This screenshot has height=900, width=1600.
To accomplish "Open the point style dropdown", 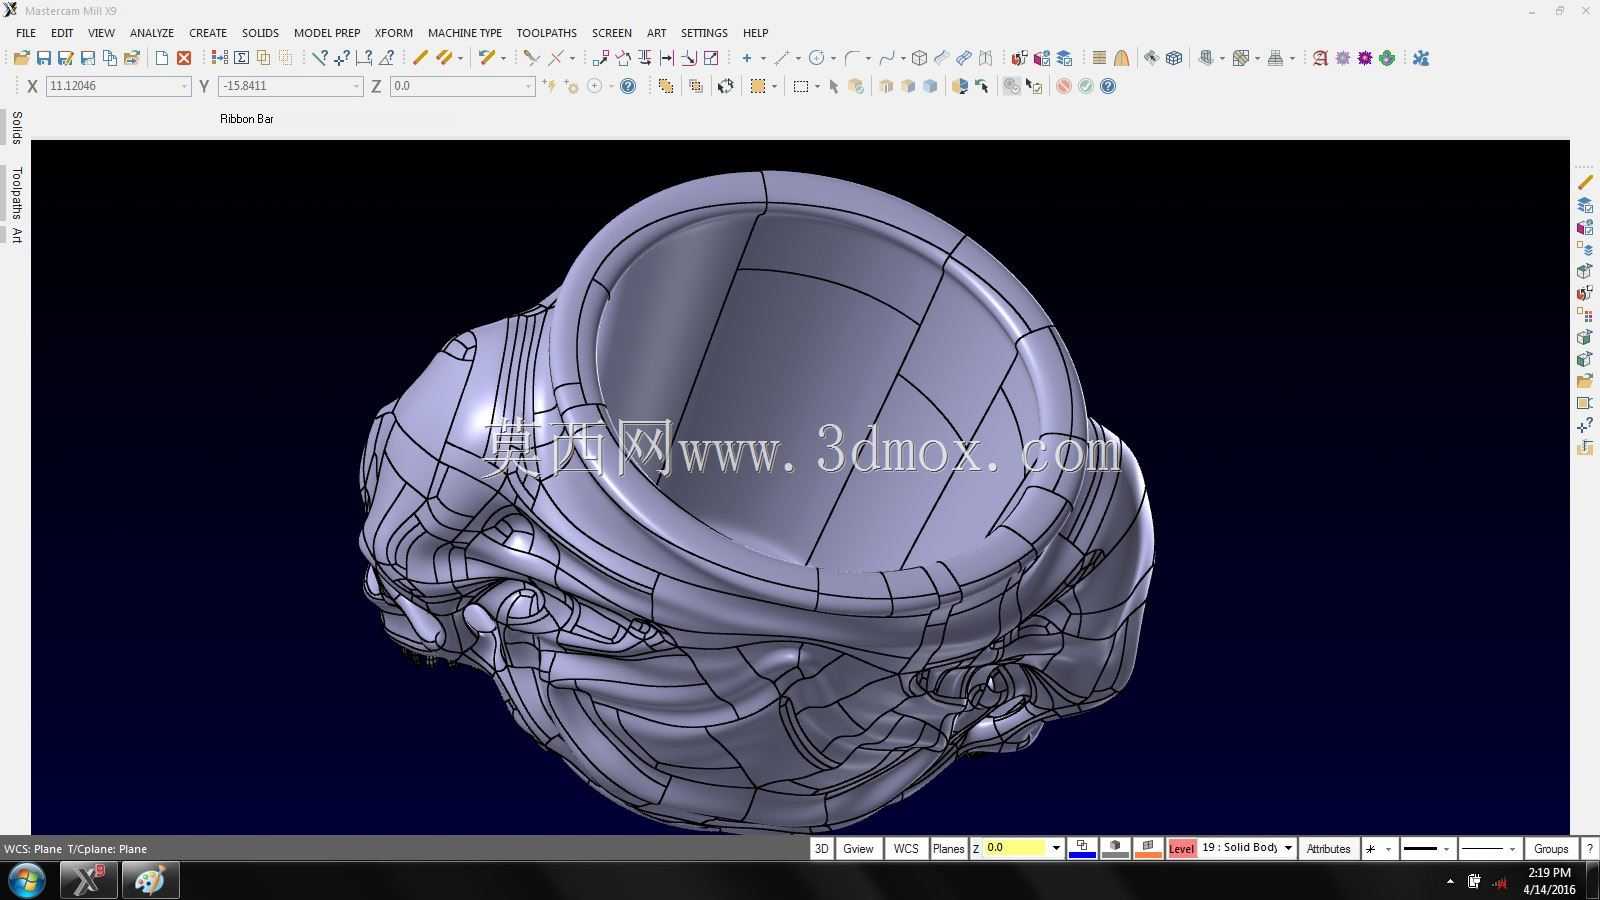I will click(1388, 849).
